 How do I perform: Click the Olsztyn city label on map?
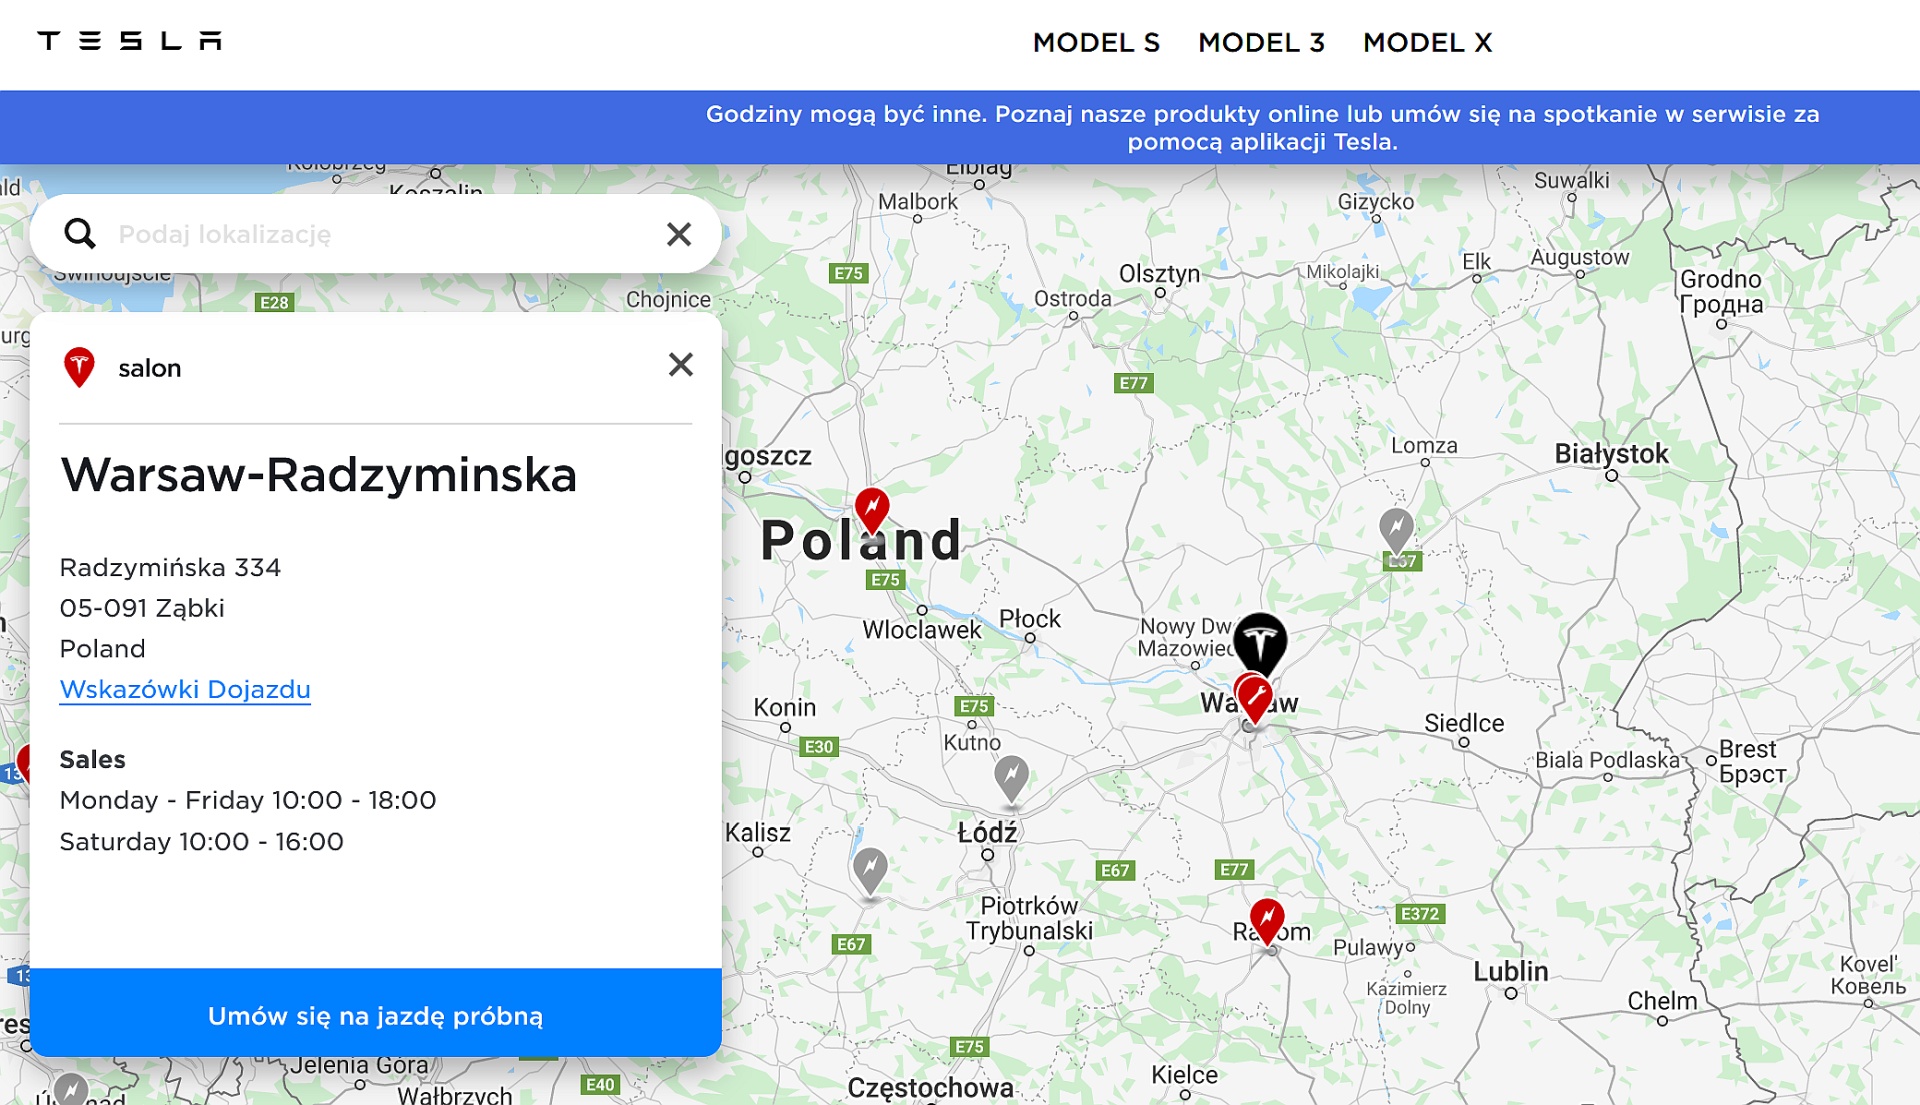pos(1159,273)
